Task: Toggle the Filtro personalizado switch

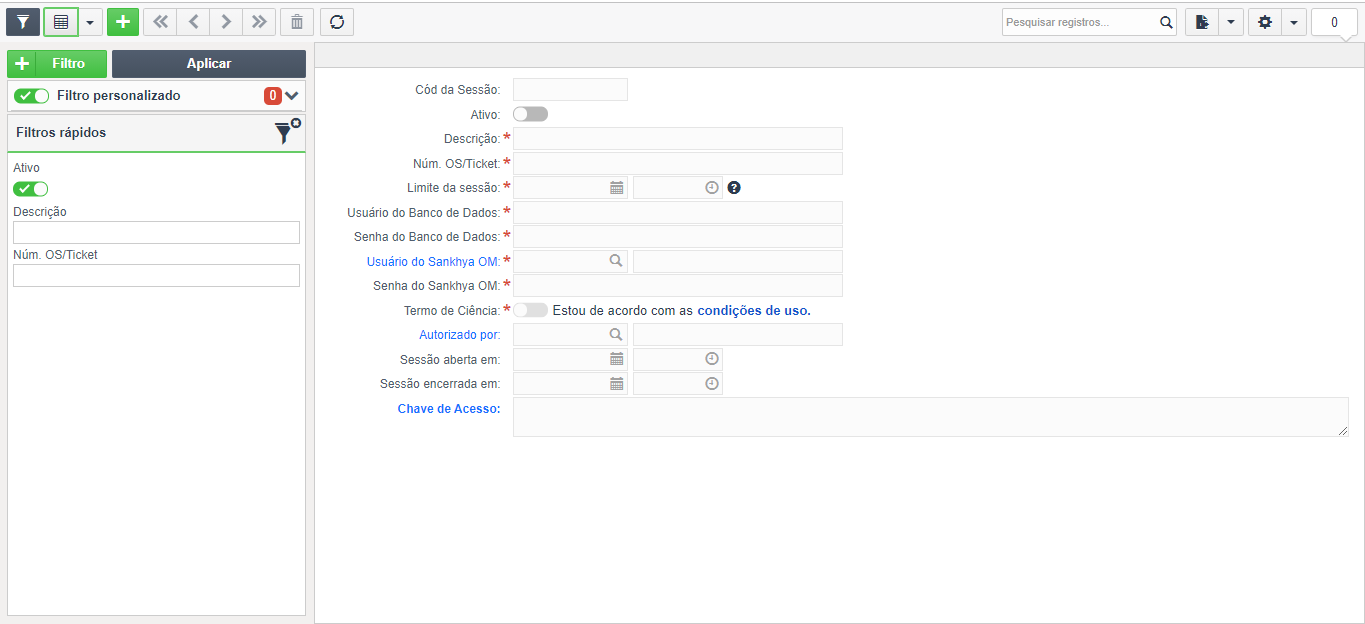Action: [x=31, y=96]
